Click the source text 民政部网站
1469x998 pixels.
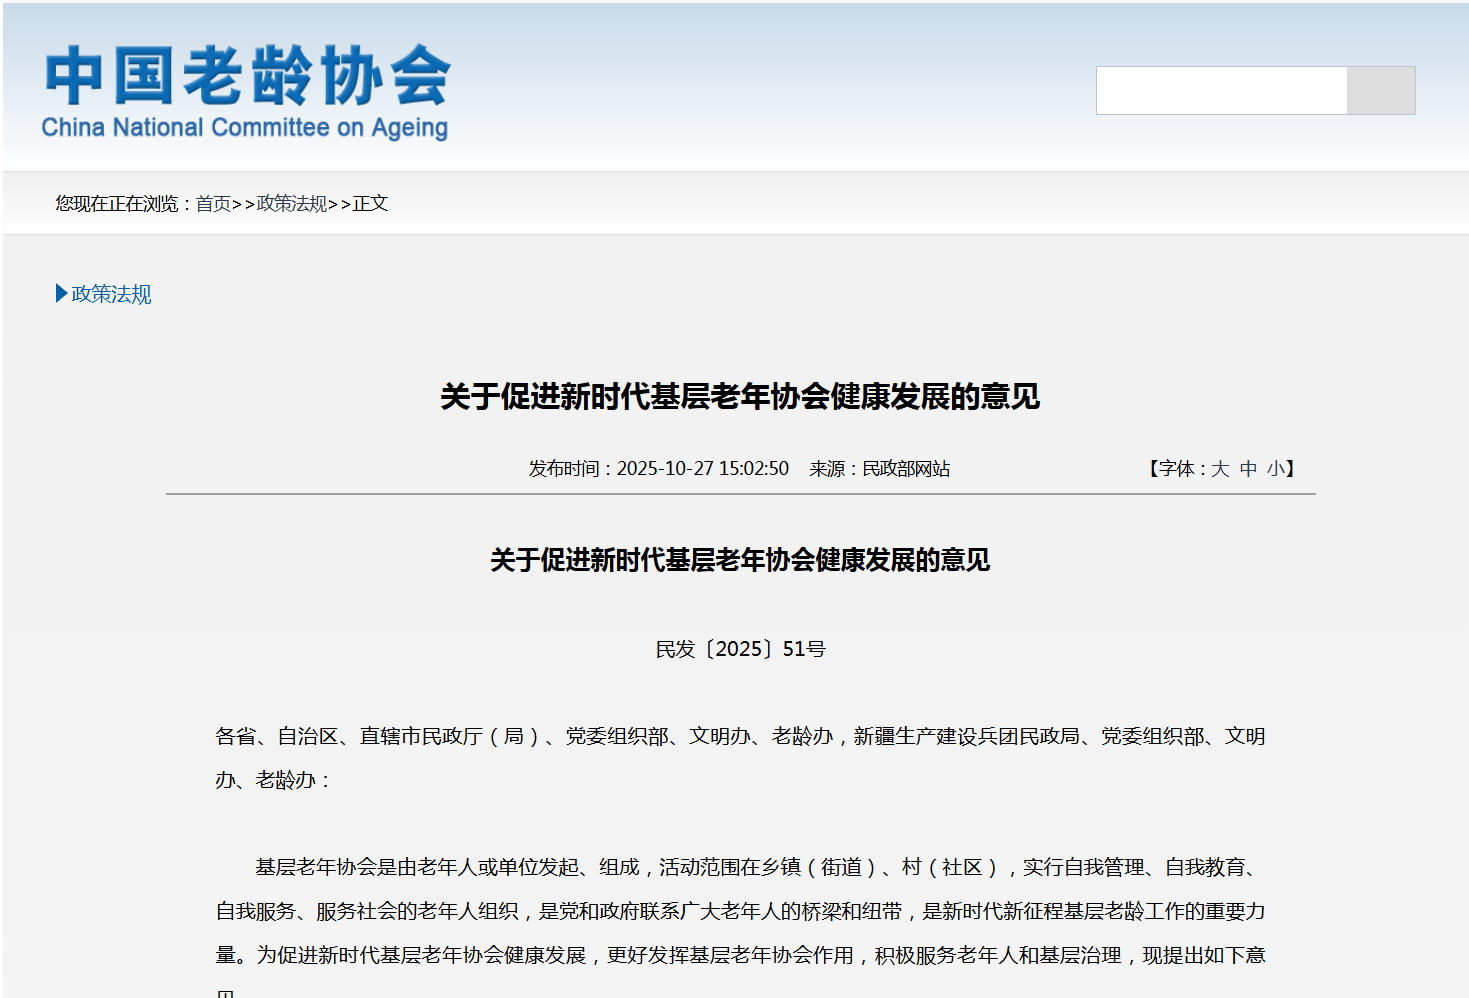click(x=905, y=469)
